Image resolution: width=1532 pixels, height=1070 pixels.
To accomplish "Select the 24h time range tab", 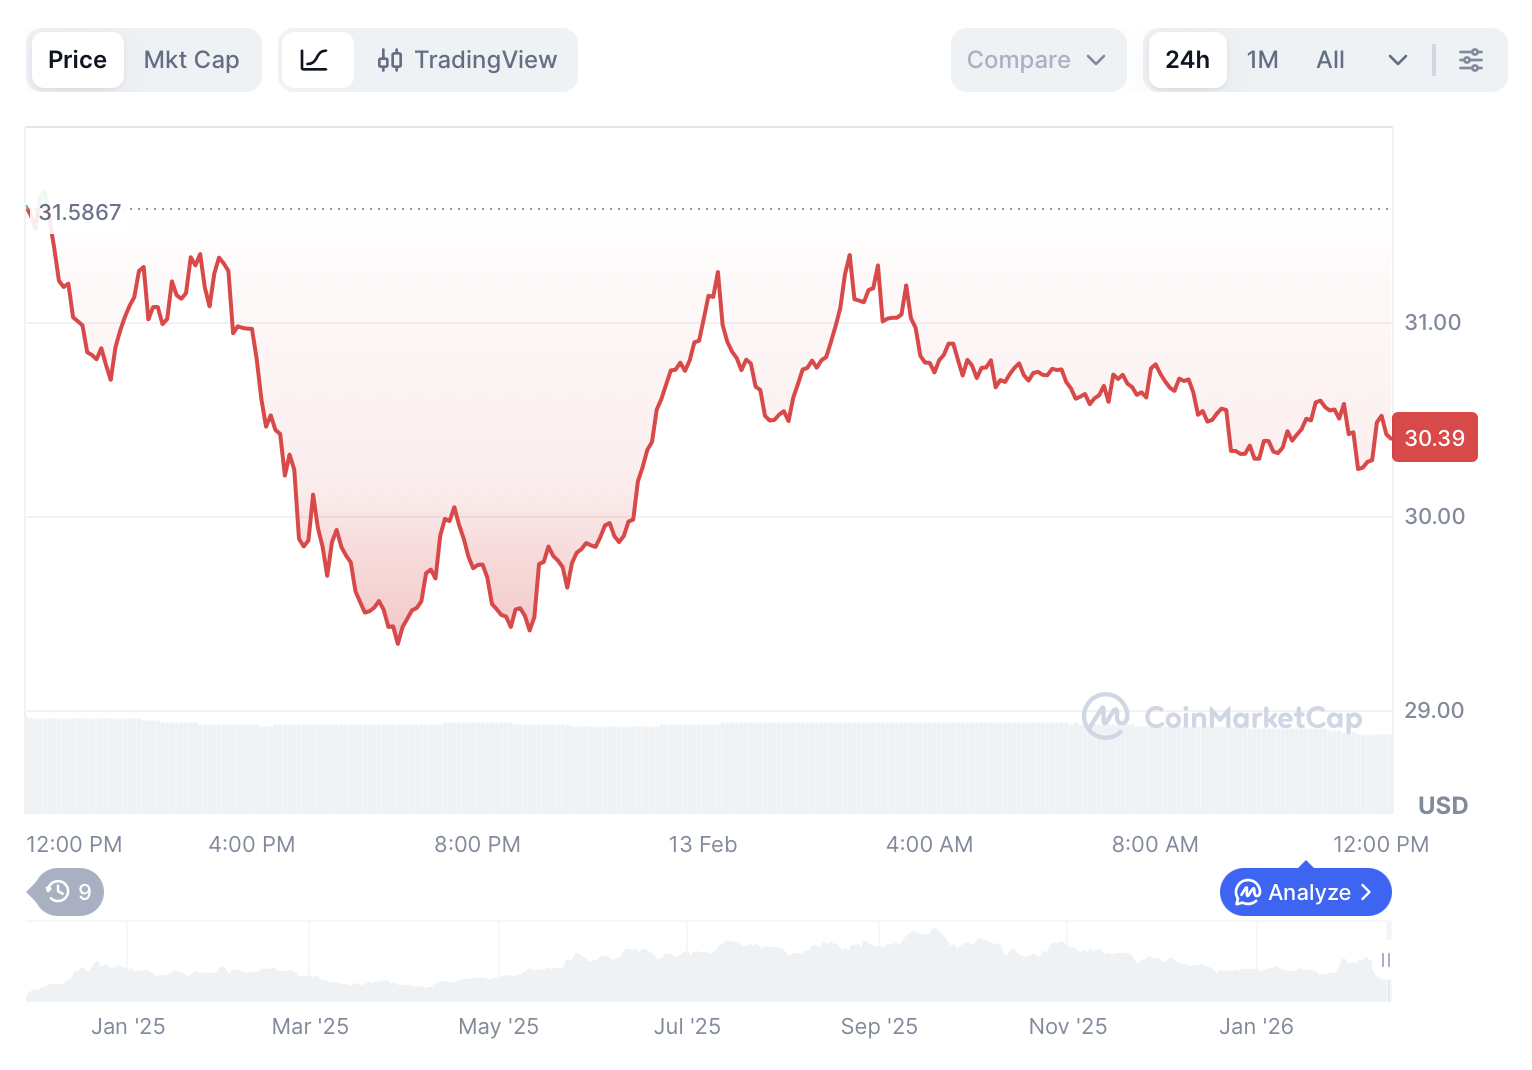I will point(1187,60).
